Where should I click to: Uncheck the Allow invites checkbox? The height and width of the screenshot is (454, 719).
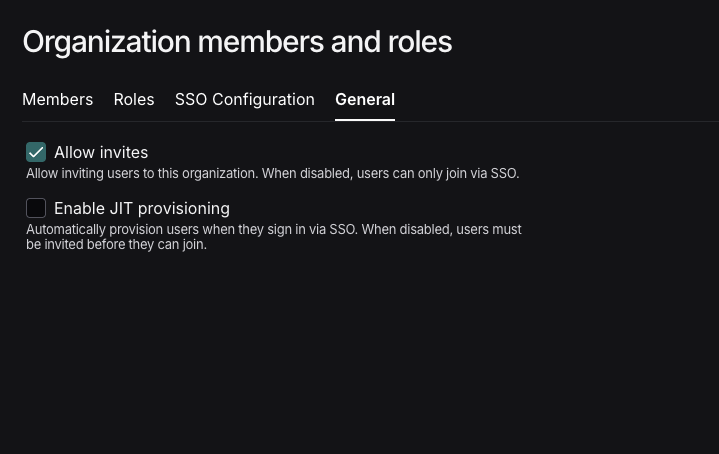pyautogui.click(x=36, y=152)
